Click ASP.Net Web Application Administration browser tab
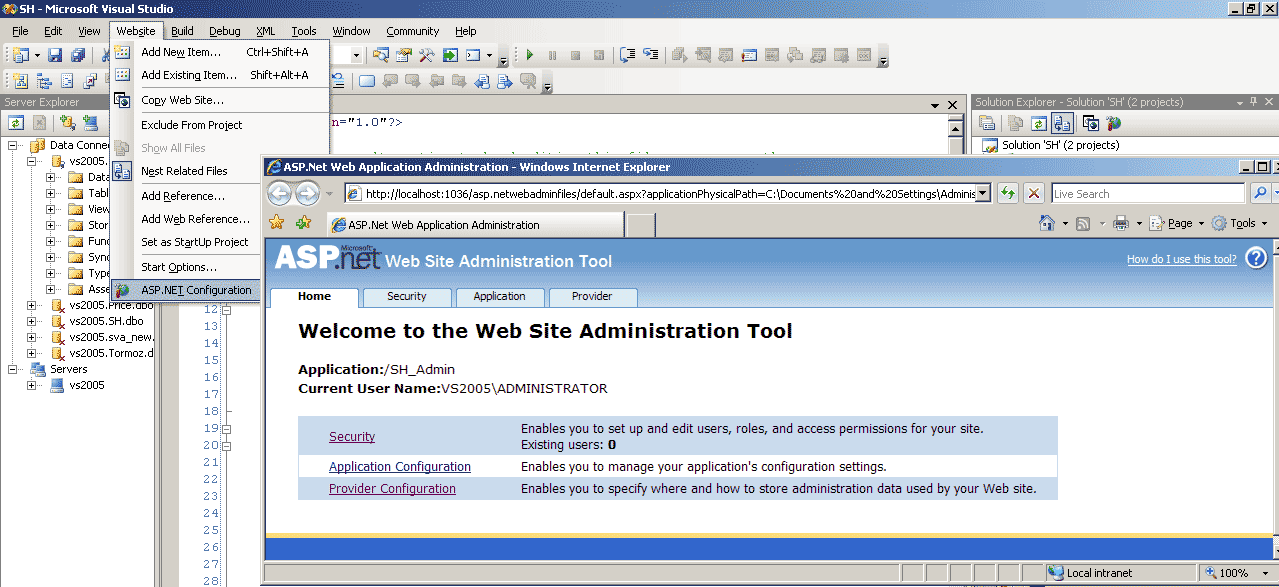The height and width of the screenshot is (587, 1279). pos(475,225)
